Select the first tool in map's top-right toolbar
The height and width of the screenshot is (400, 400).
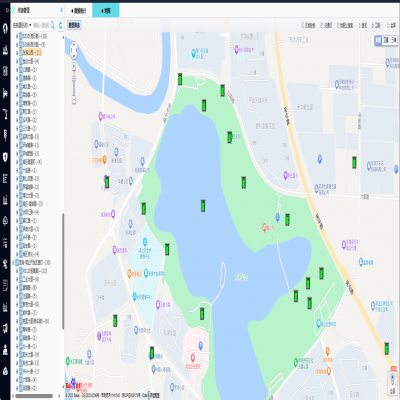pos(308,25)
